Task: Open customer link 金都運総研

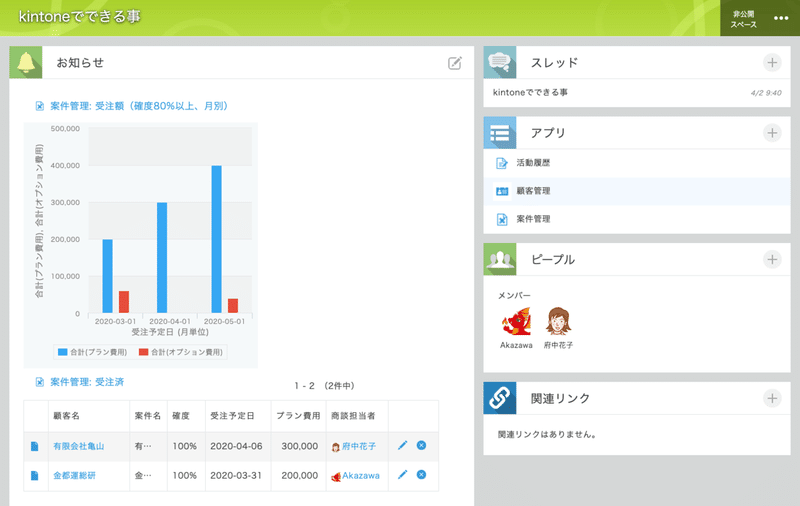Action: (x=74, y=475)
